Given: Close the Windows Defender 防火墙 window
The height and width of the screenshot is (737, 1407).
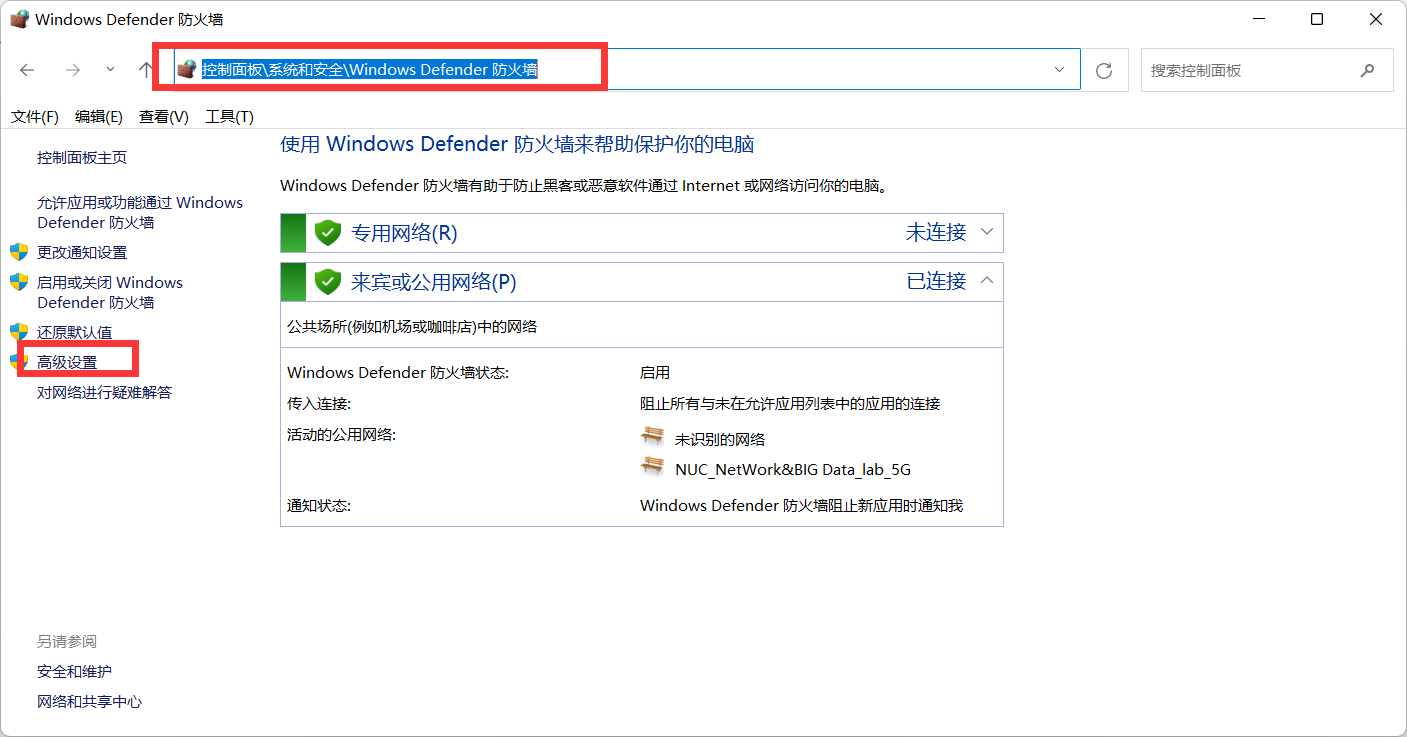Looking at the screenshot, I should [1374, 19].
